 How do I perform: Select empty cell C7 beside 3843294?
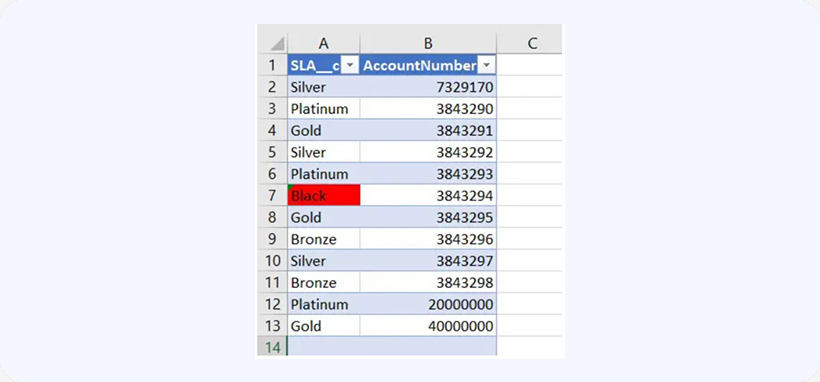coord(530,195)
